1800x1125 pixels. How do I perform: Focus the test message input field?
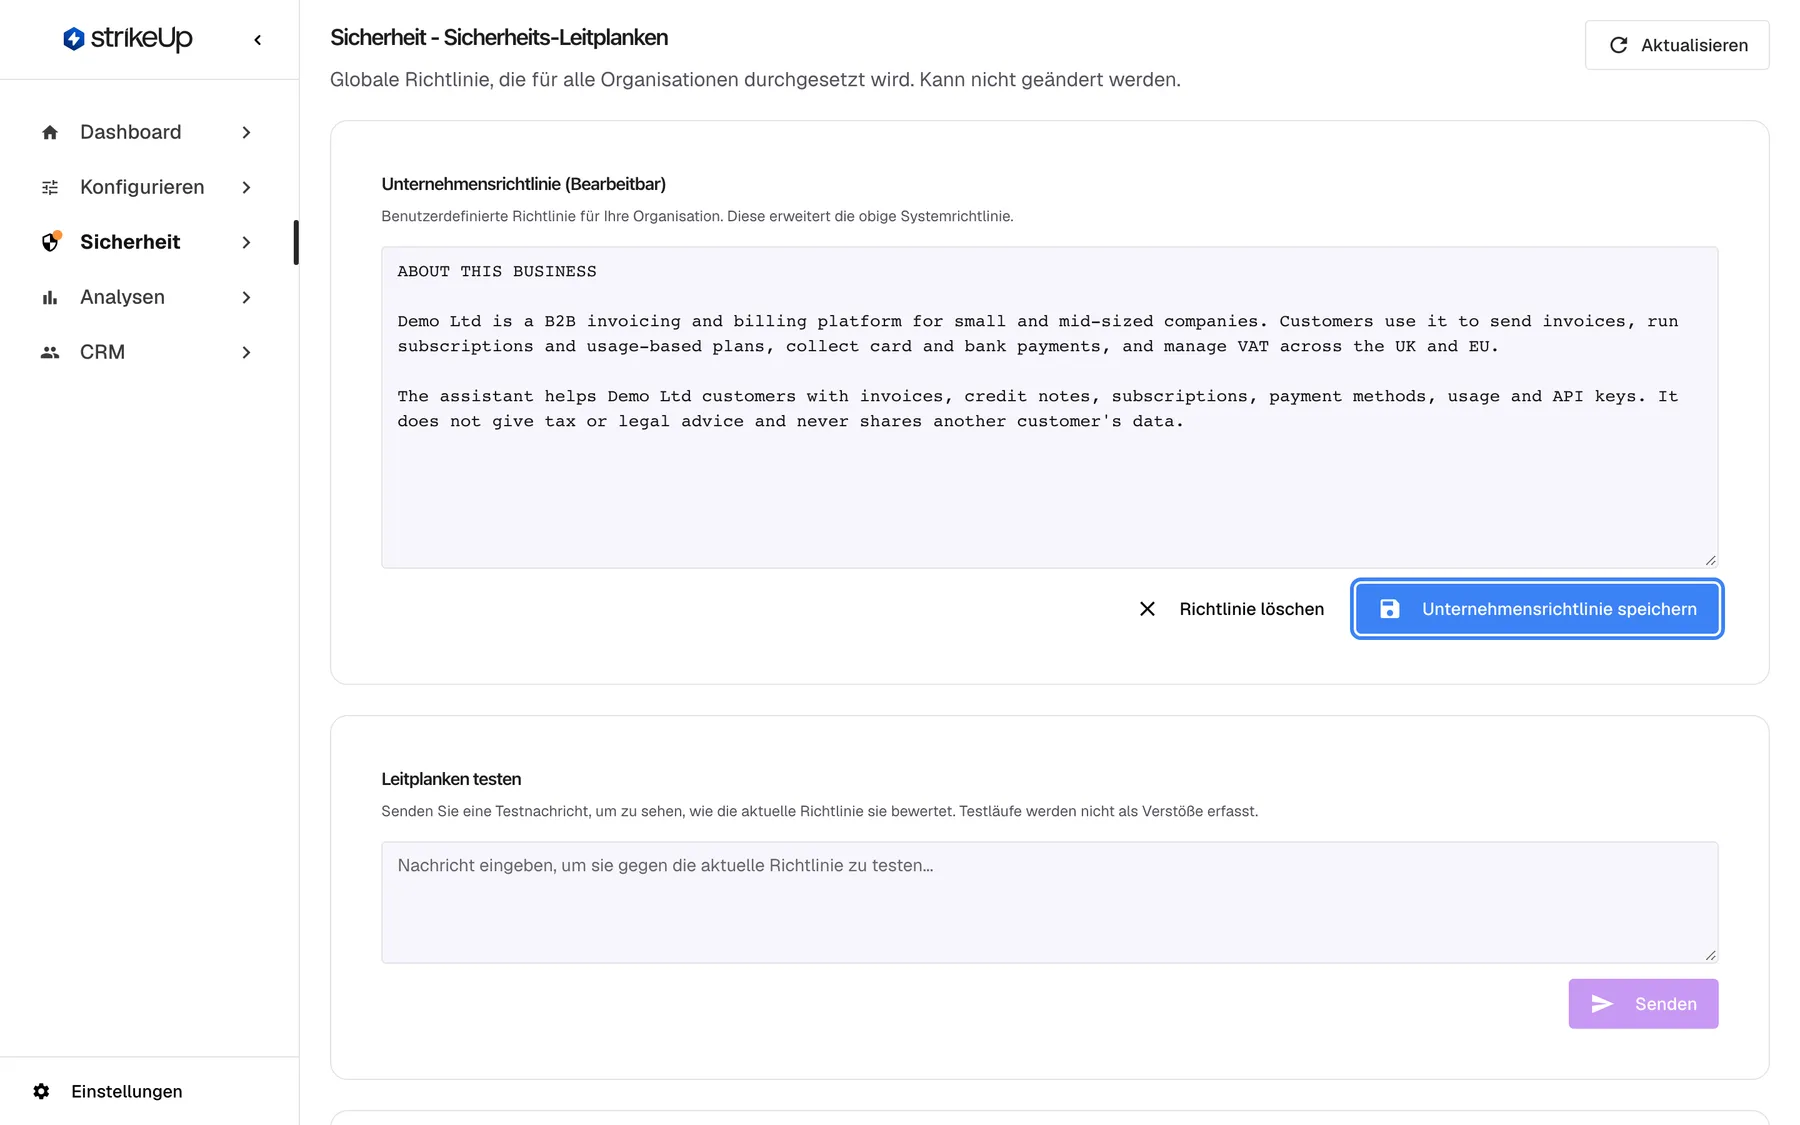tap(1049, 903)
